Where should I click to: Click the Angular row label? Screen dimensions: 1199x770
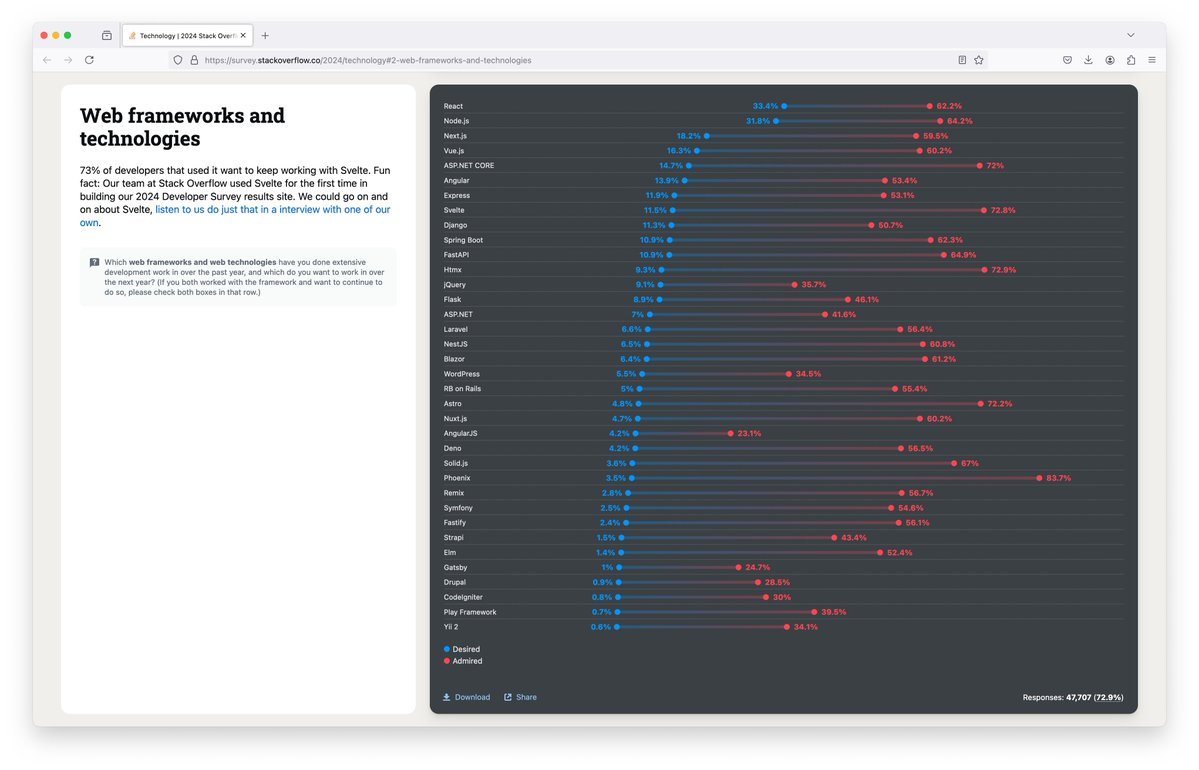457,180
